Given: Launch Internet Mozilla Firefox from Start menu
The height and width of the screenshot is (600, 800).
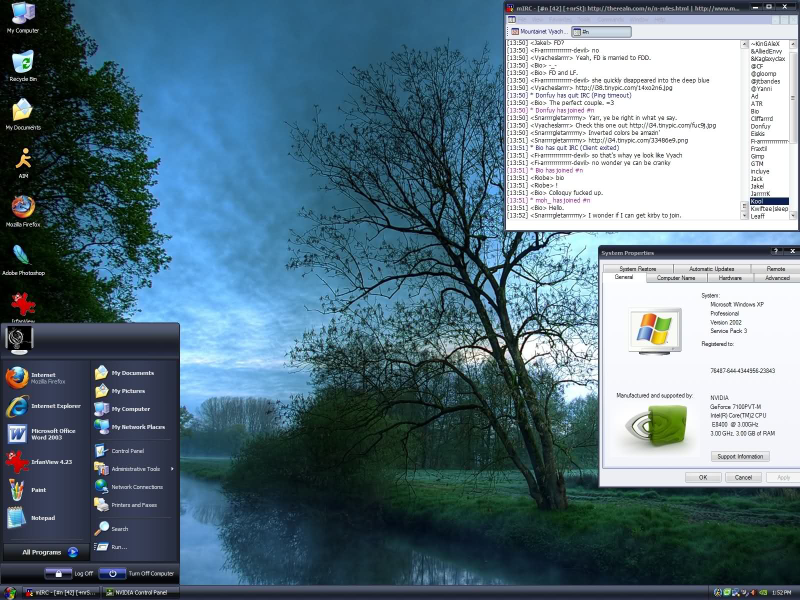Looking at the screenshot, I should 45,378.
